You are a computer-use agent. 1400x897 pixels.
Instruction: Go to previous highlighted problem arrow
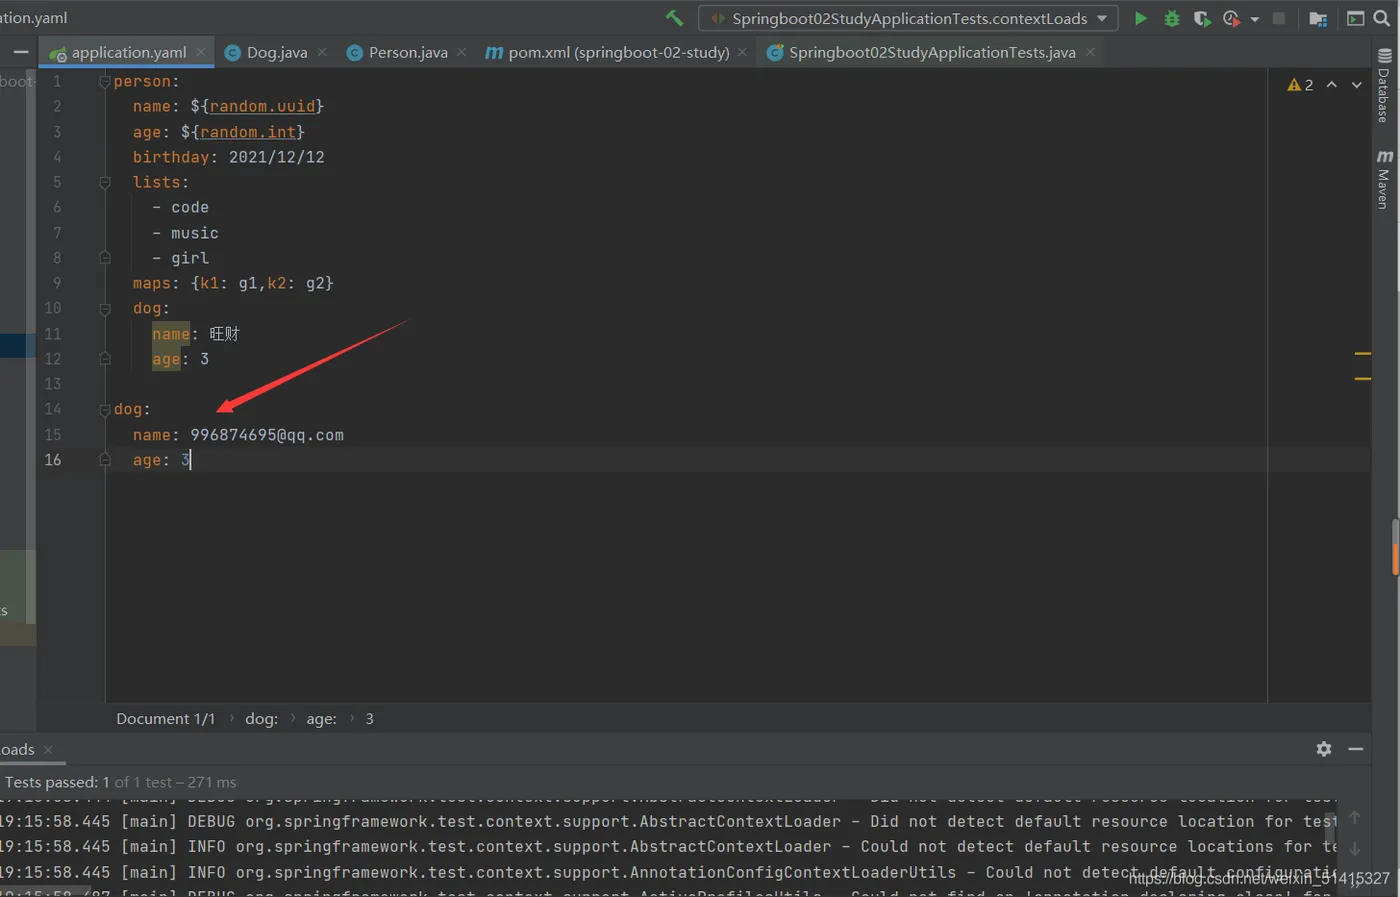click(1331, 85)
